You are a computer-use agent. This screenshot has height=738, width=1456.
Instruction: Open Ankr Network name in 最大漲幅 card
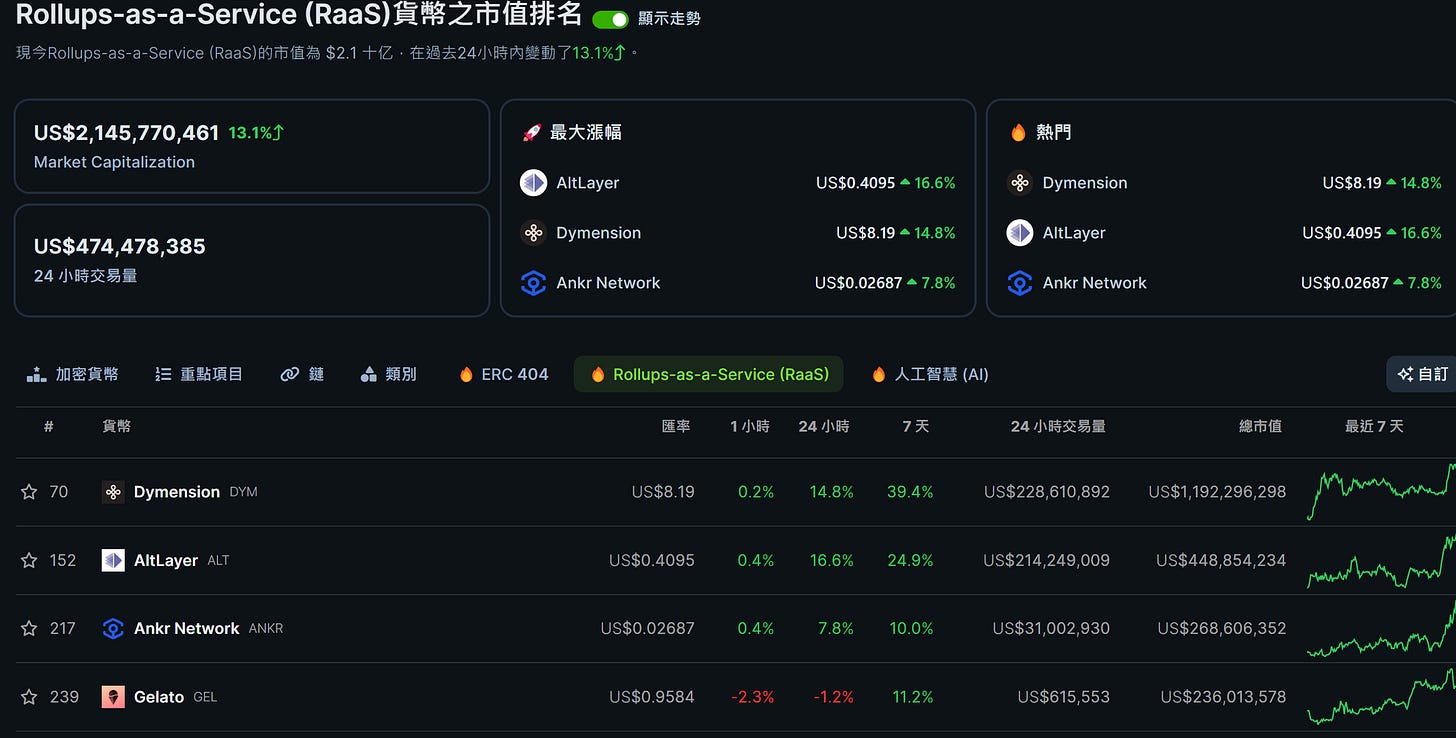pos(608,283)
